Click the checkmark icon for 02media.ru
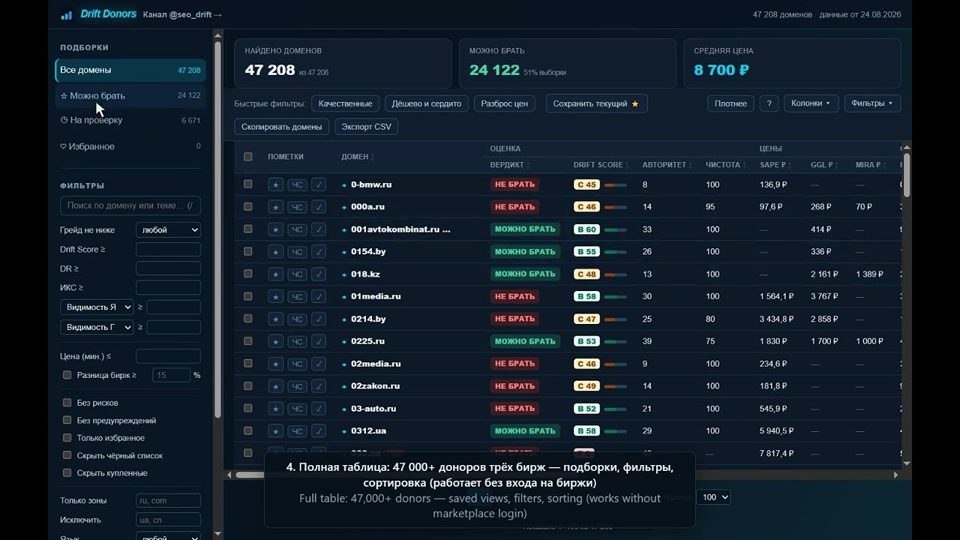960x540 pixels. (x=318, y=364)
